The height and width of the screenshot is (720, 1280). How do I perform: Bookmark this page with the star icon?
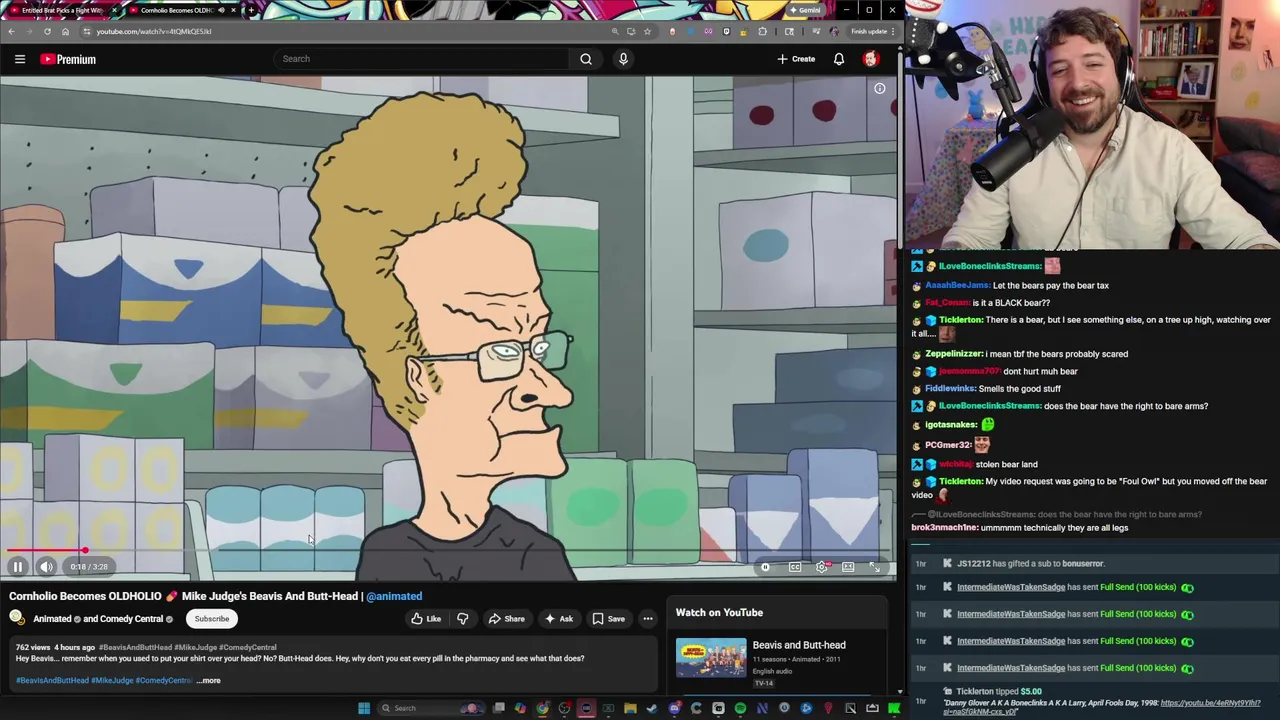tap(647, 31)
